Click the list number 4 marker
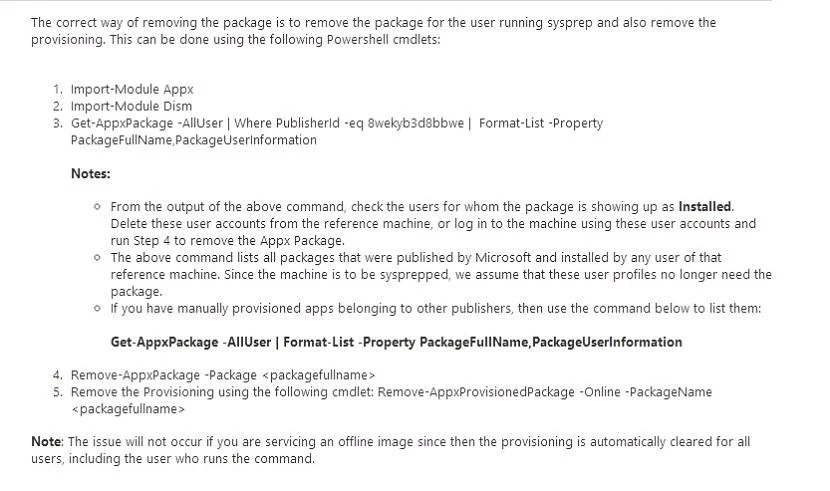The height and width of the screenshot is (491, 830). pos(57,375)
